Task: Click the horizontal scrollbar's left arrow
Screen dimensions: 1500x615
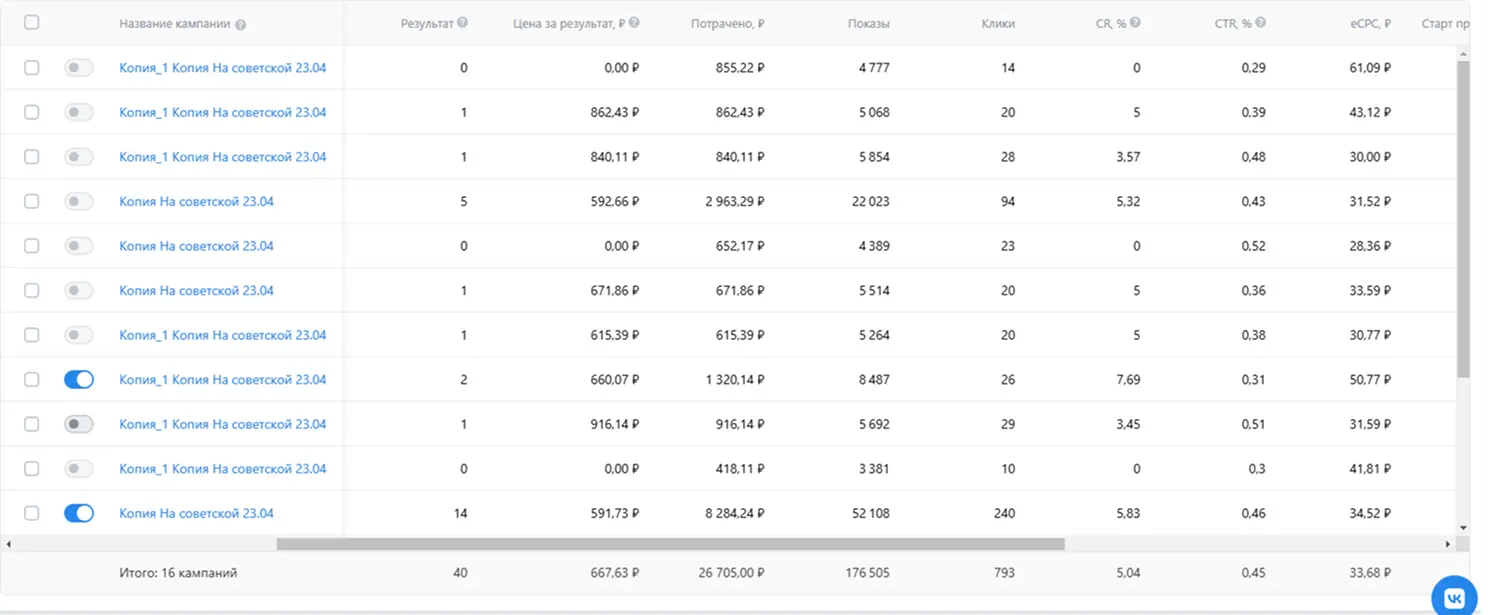Action: coord(9,544)
